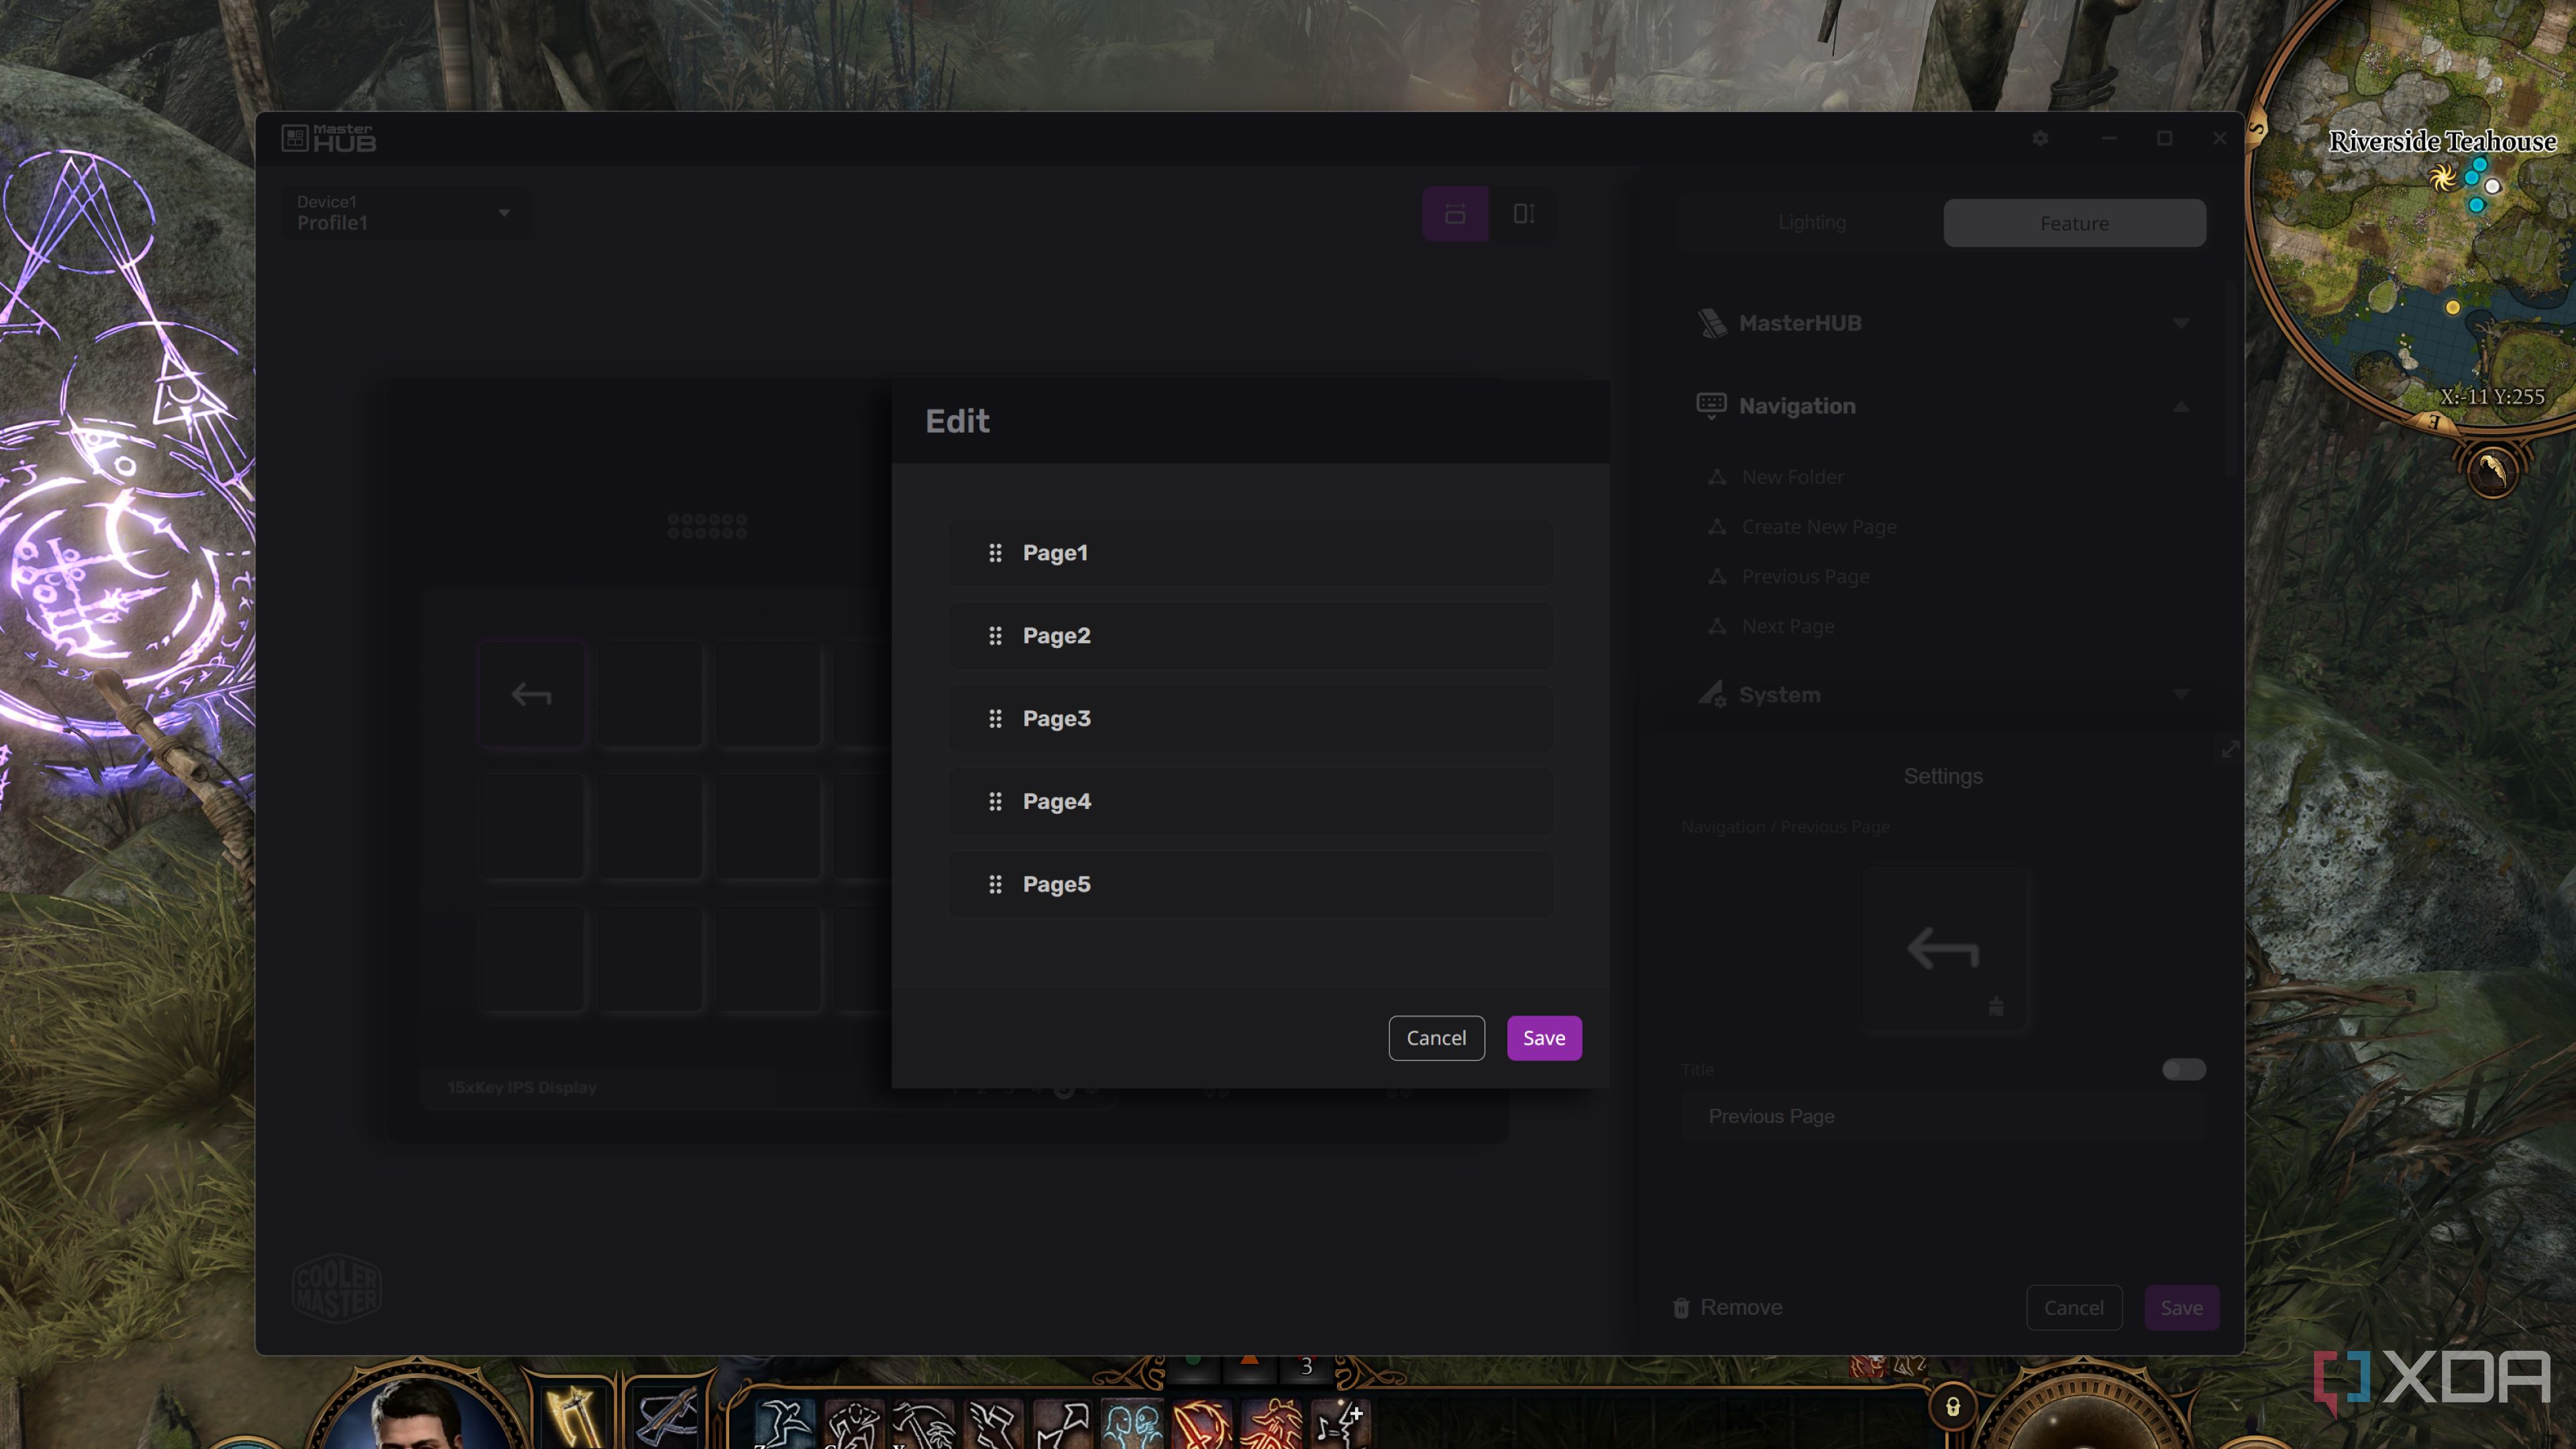Click the large back-arrow key preview

[1943, 950]
